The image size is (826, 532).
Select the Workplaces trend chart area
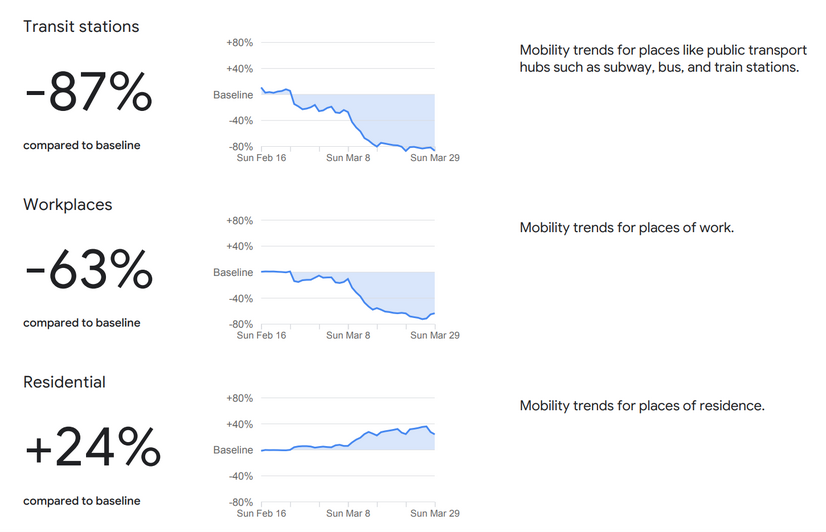[x=348, y=272]
